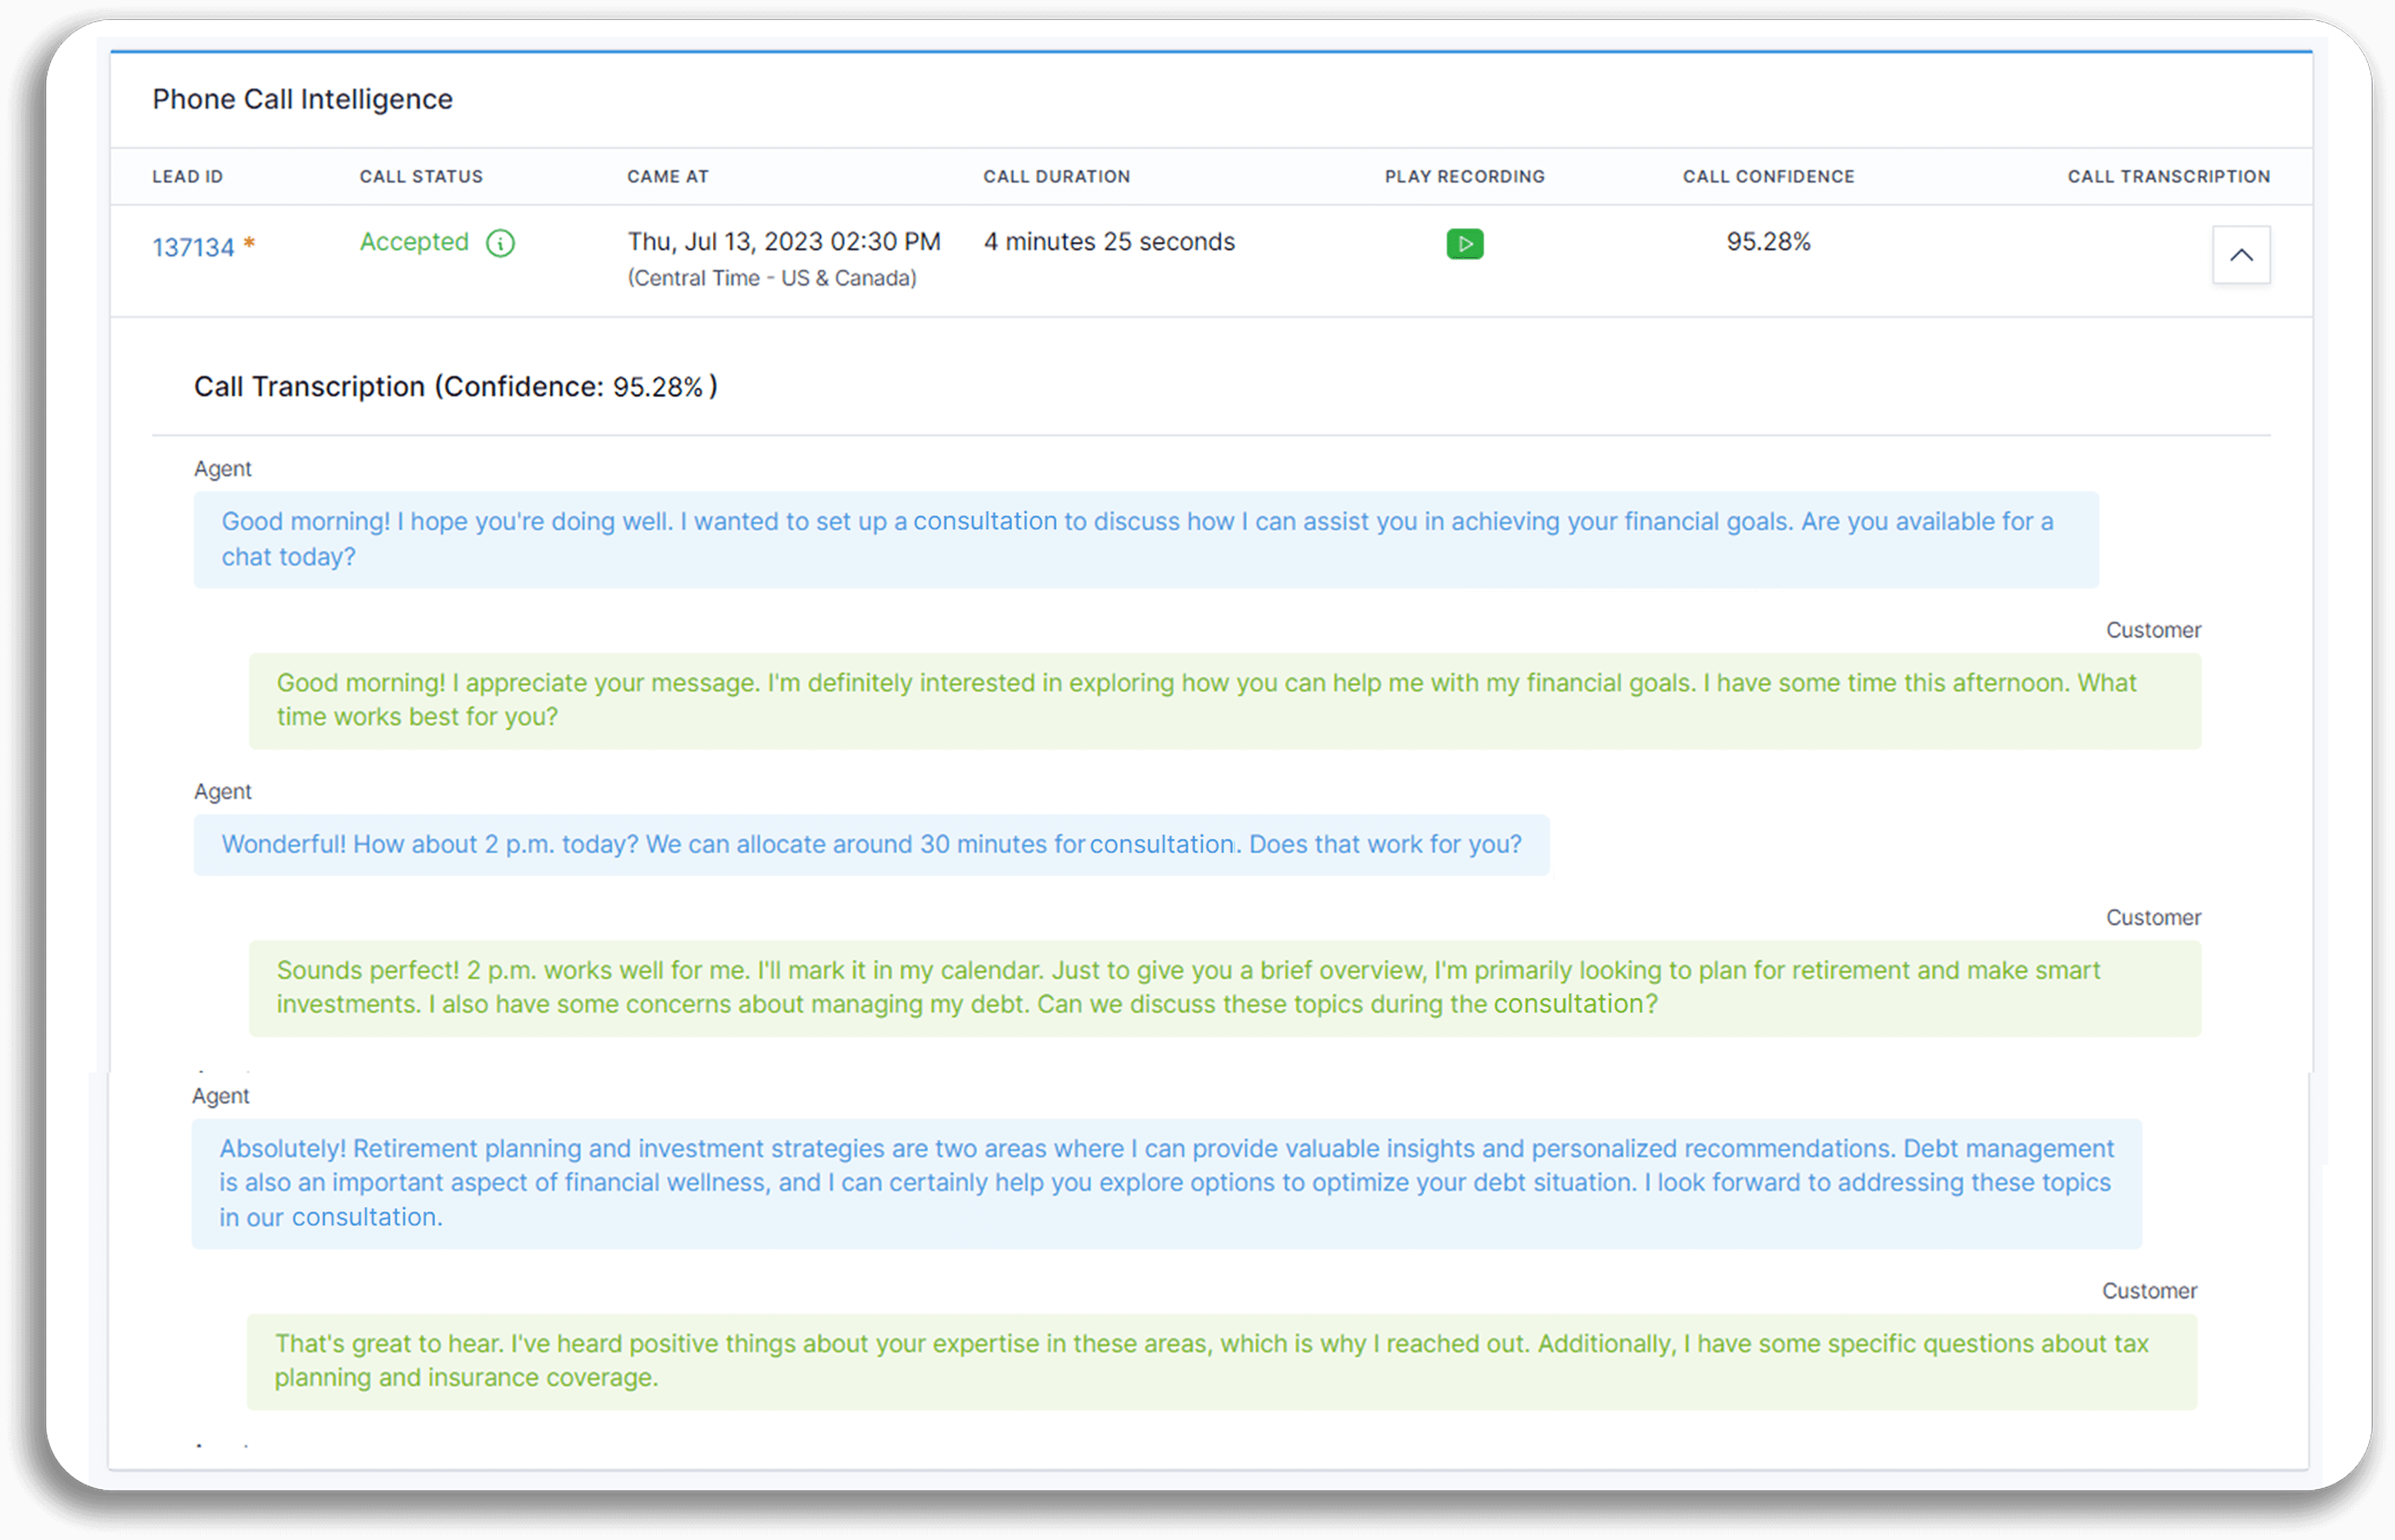Collapse the call transcription chevron

[2240, 255]
